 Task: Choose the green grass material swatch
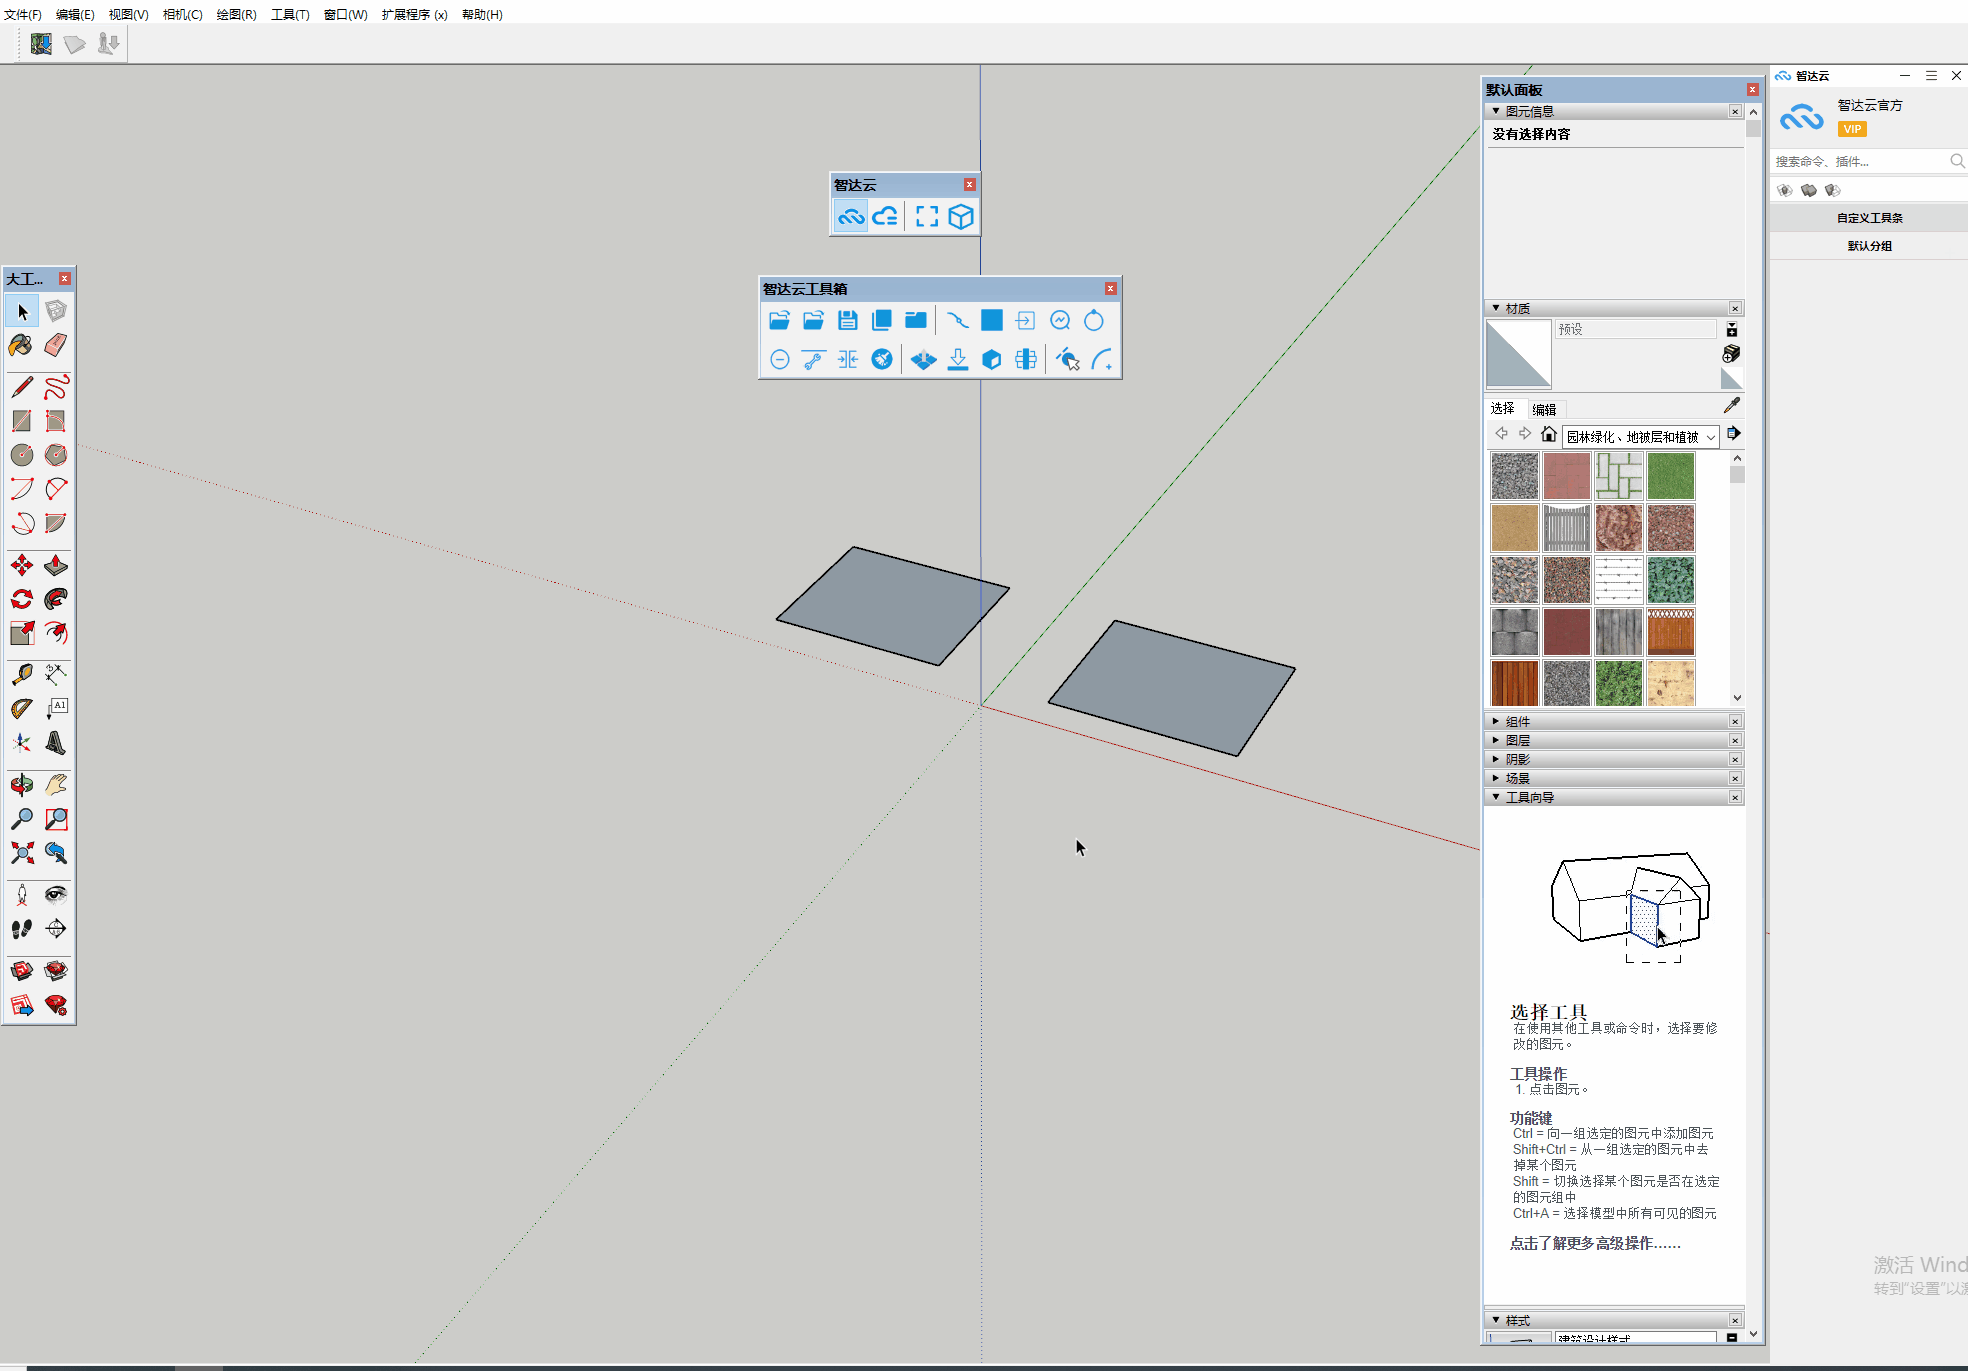(x=1670, y=476)
